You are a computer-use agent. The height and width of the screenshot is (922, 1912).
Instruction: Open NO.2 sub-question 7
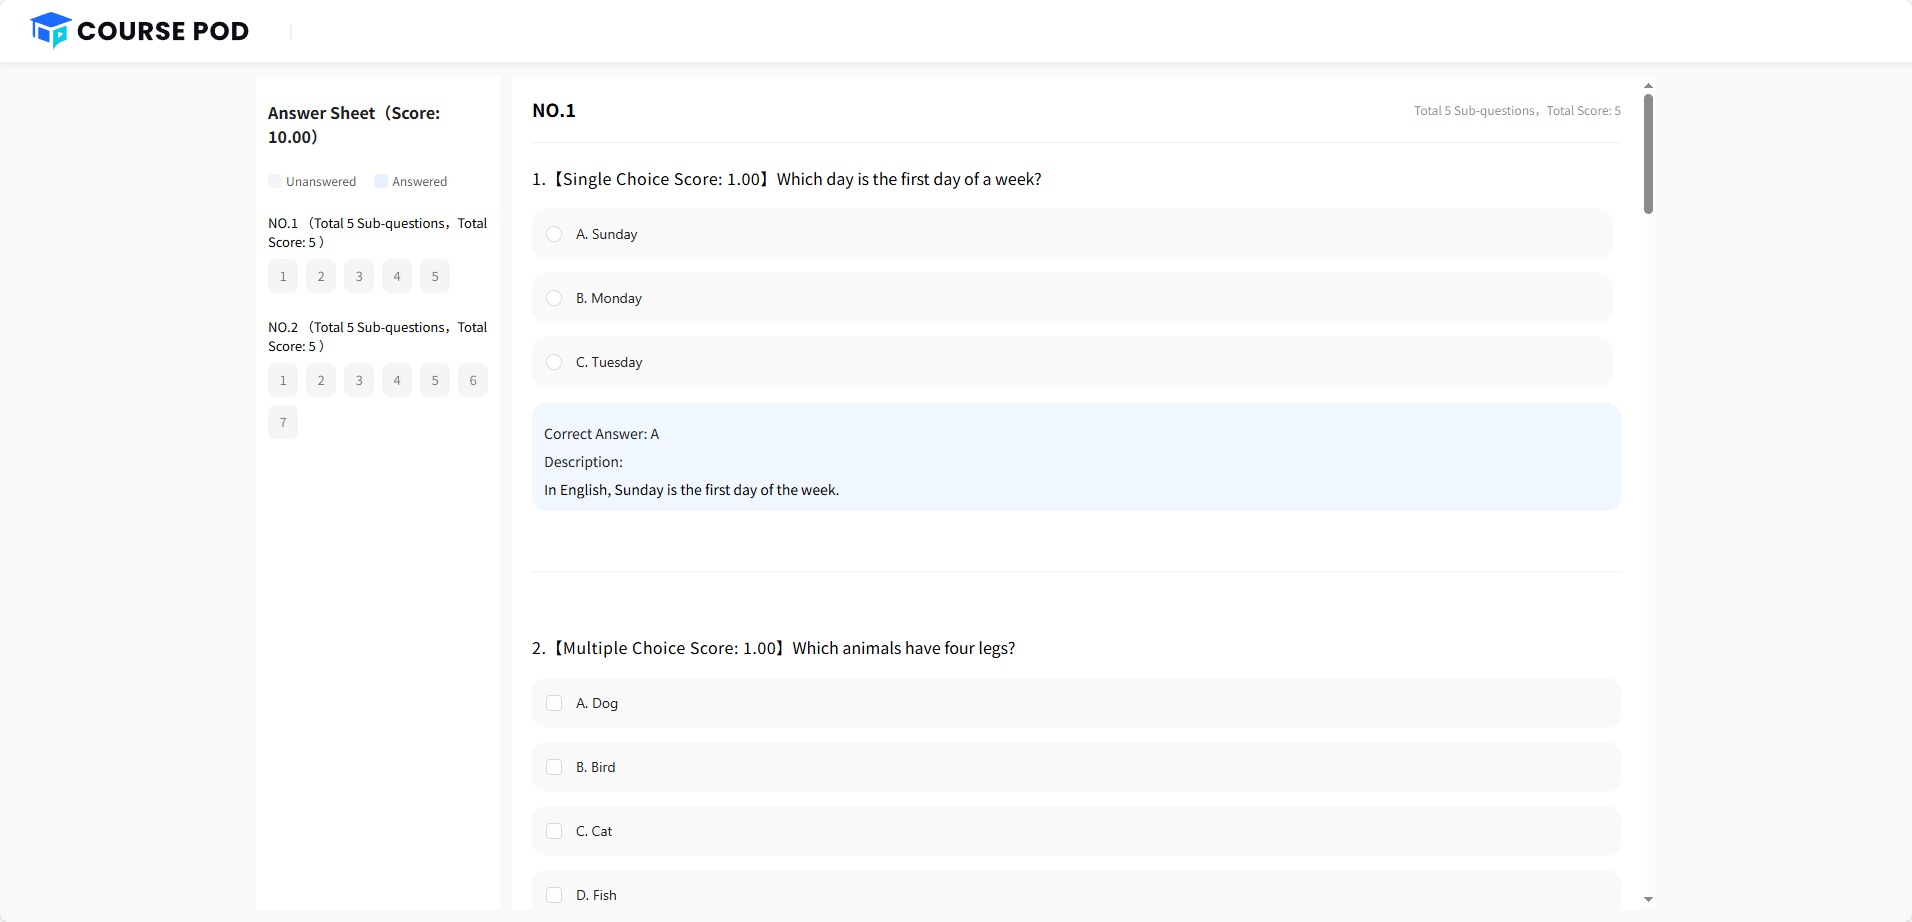(x=283, y=422)
